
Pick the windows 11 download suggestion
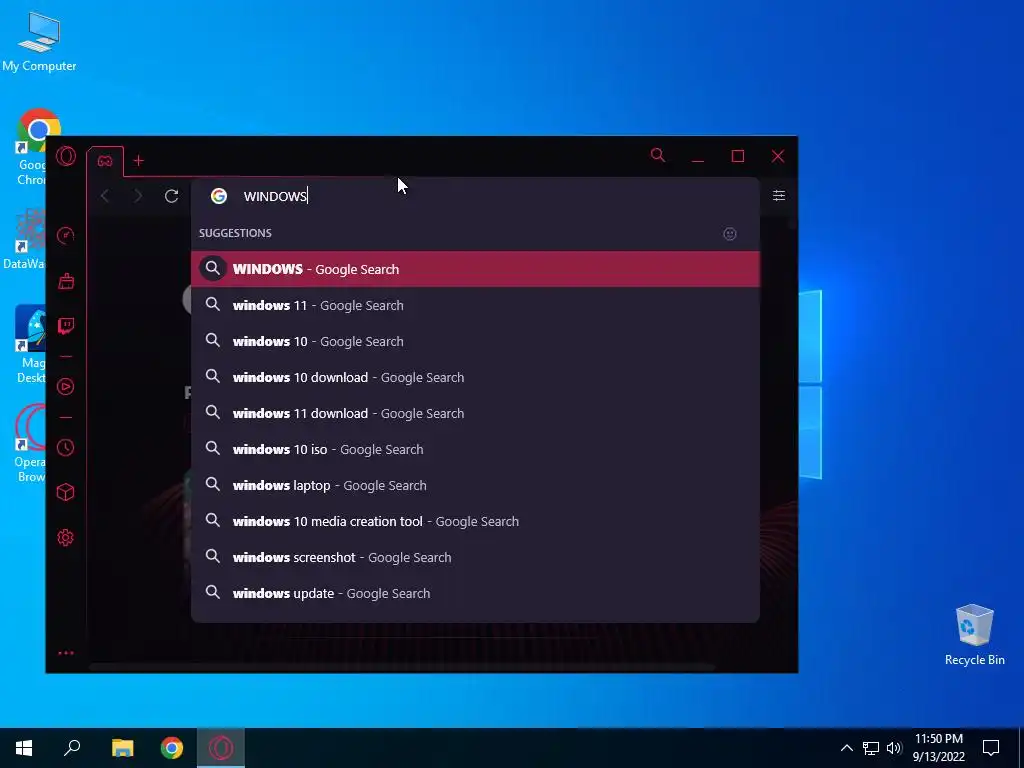475,413
